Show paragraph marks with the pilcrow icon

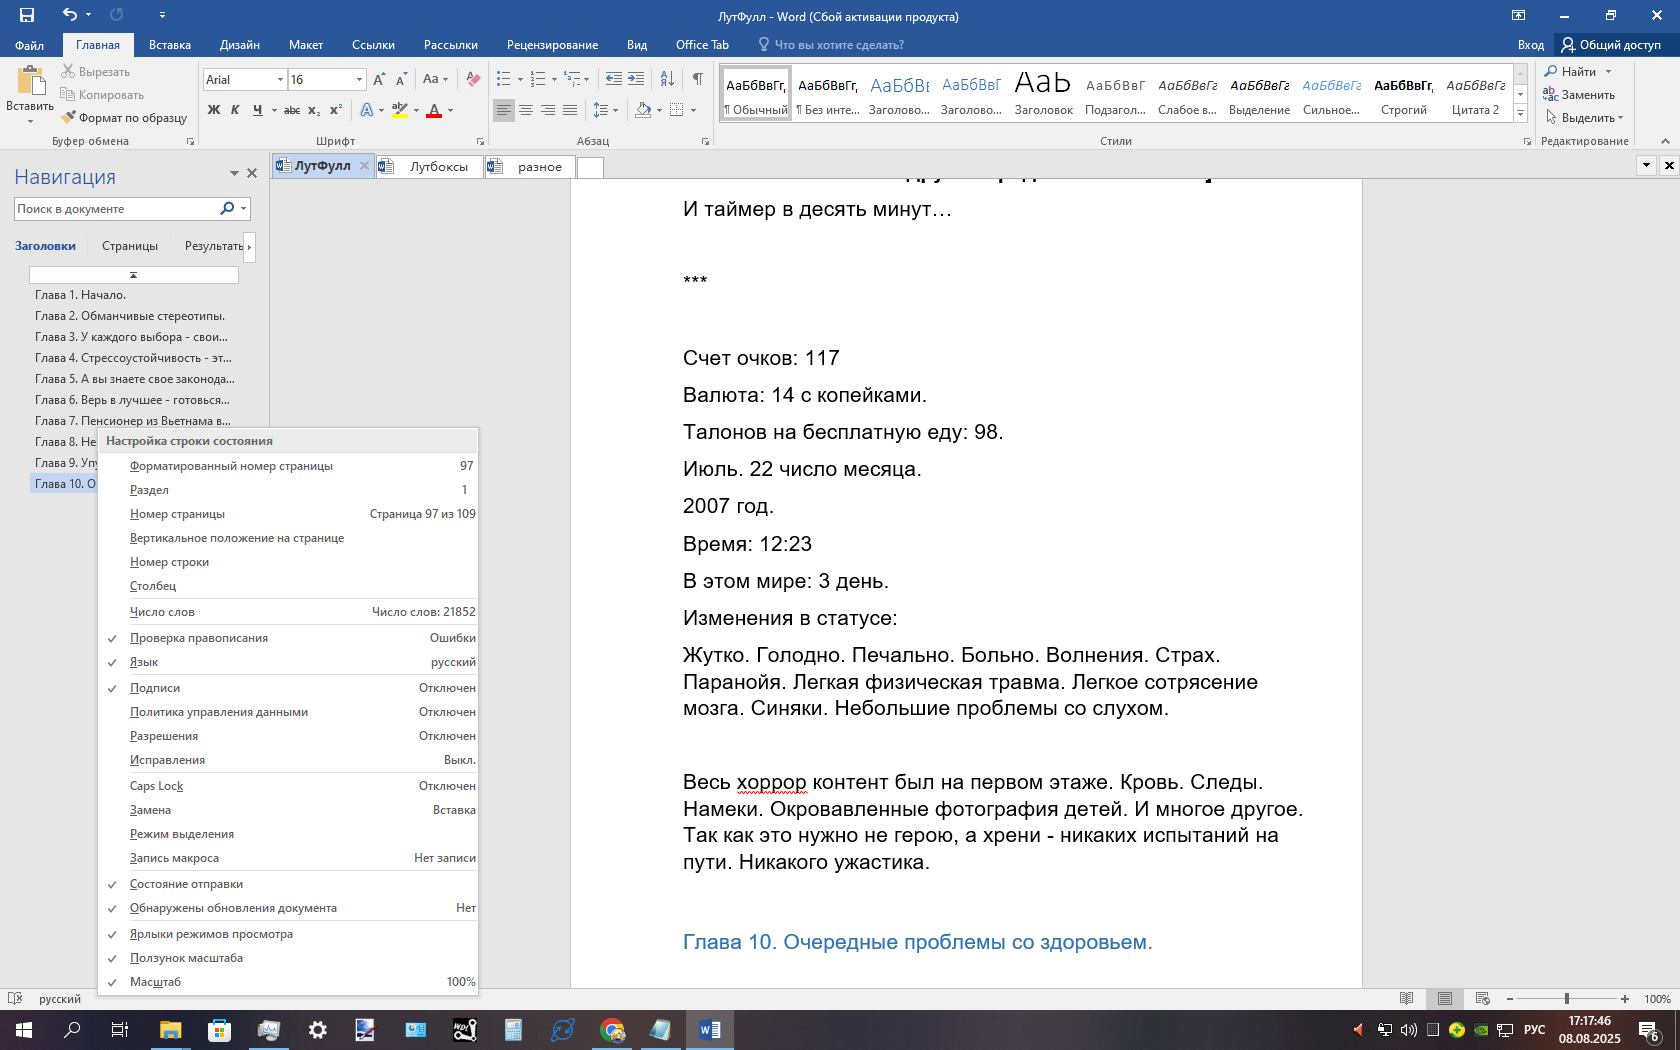697,79
